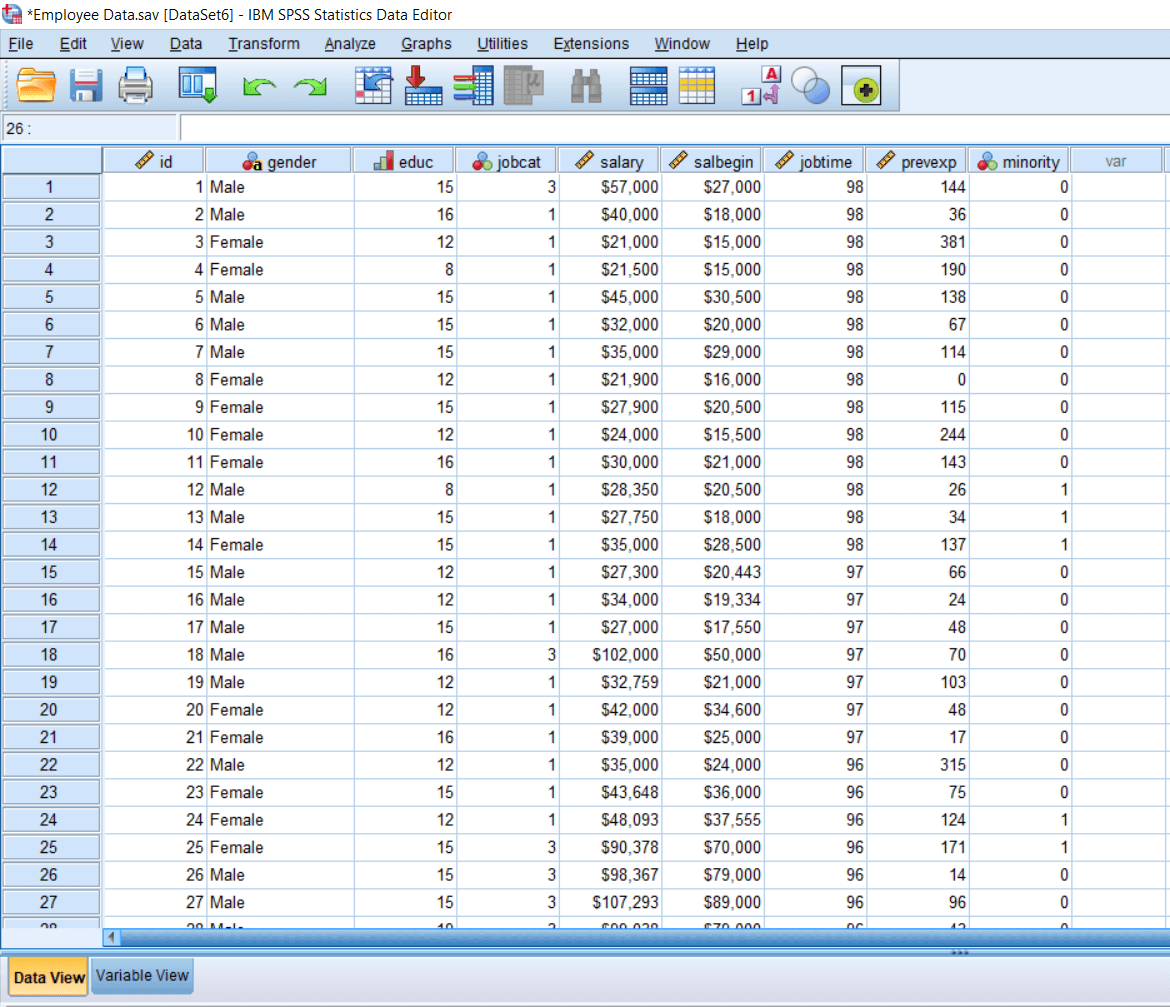Click row 18 to select that case

[51, 654]
